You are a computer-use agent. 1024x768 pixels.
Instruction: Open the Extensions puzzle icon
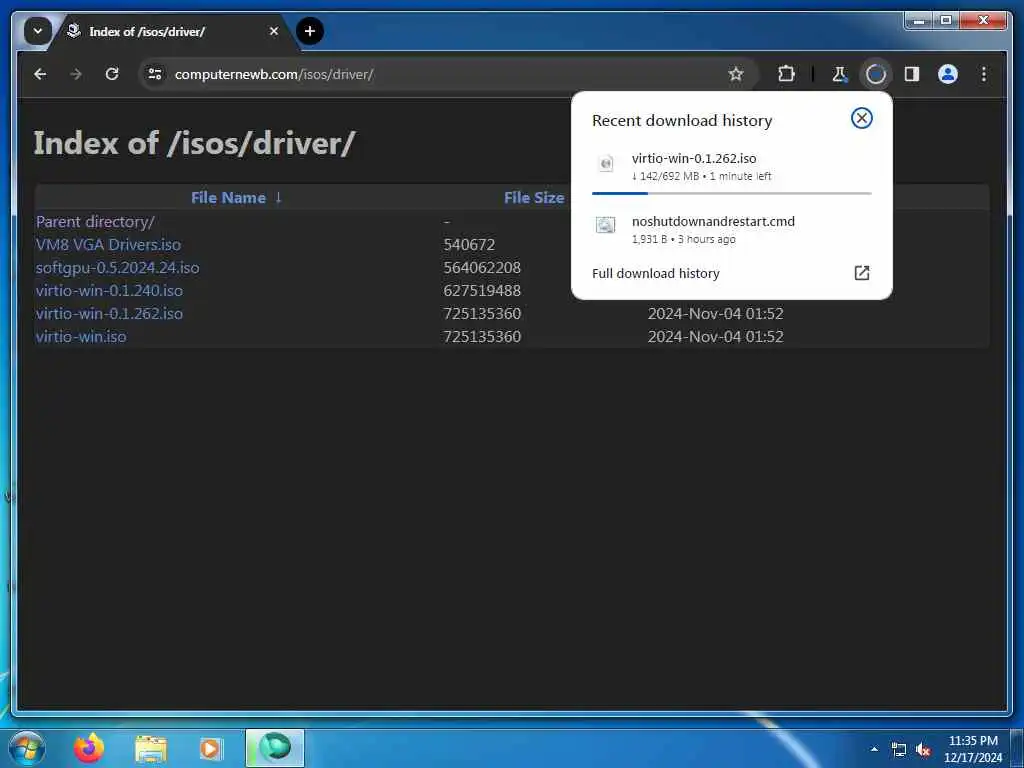click(x=786, y=74)
